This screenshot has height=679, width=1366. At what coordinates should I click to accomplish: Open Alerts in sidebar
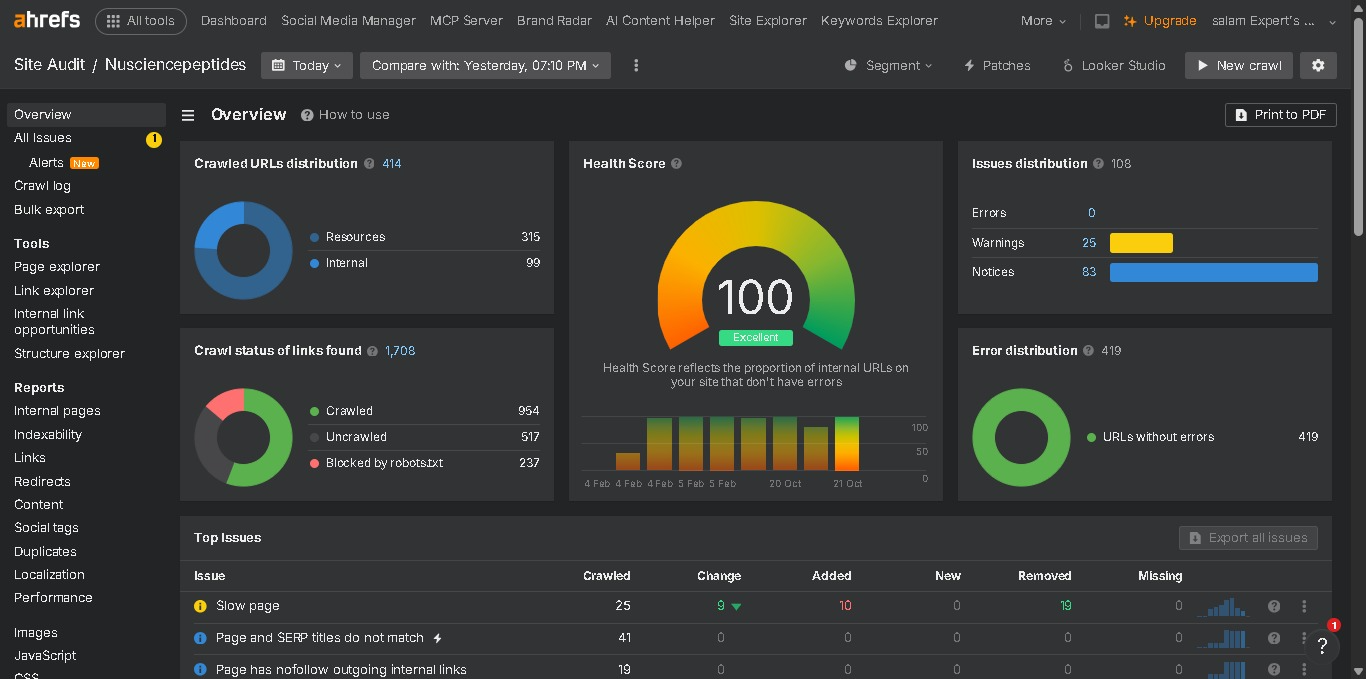tap(46, 162)
